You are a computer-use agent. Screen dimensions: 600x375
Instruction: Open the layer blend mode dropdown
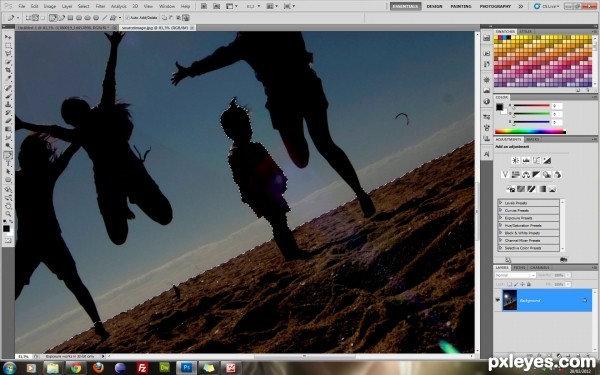[515, 276]
